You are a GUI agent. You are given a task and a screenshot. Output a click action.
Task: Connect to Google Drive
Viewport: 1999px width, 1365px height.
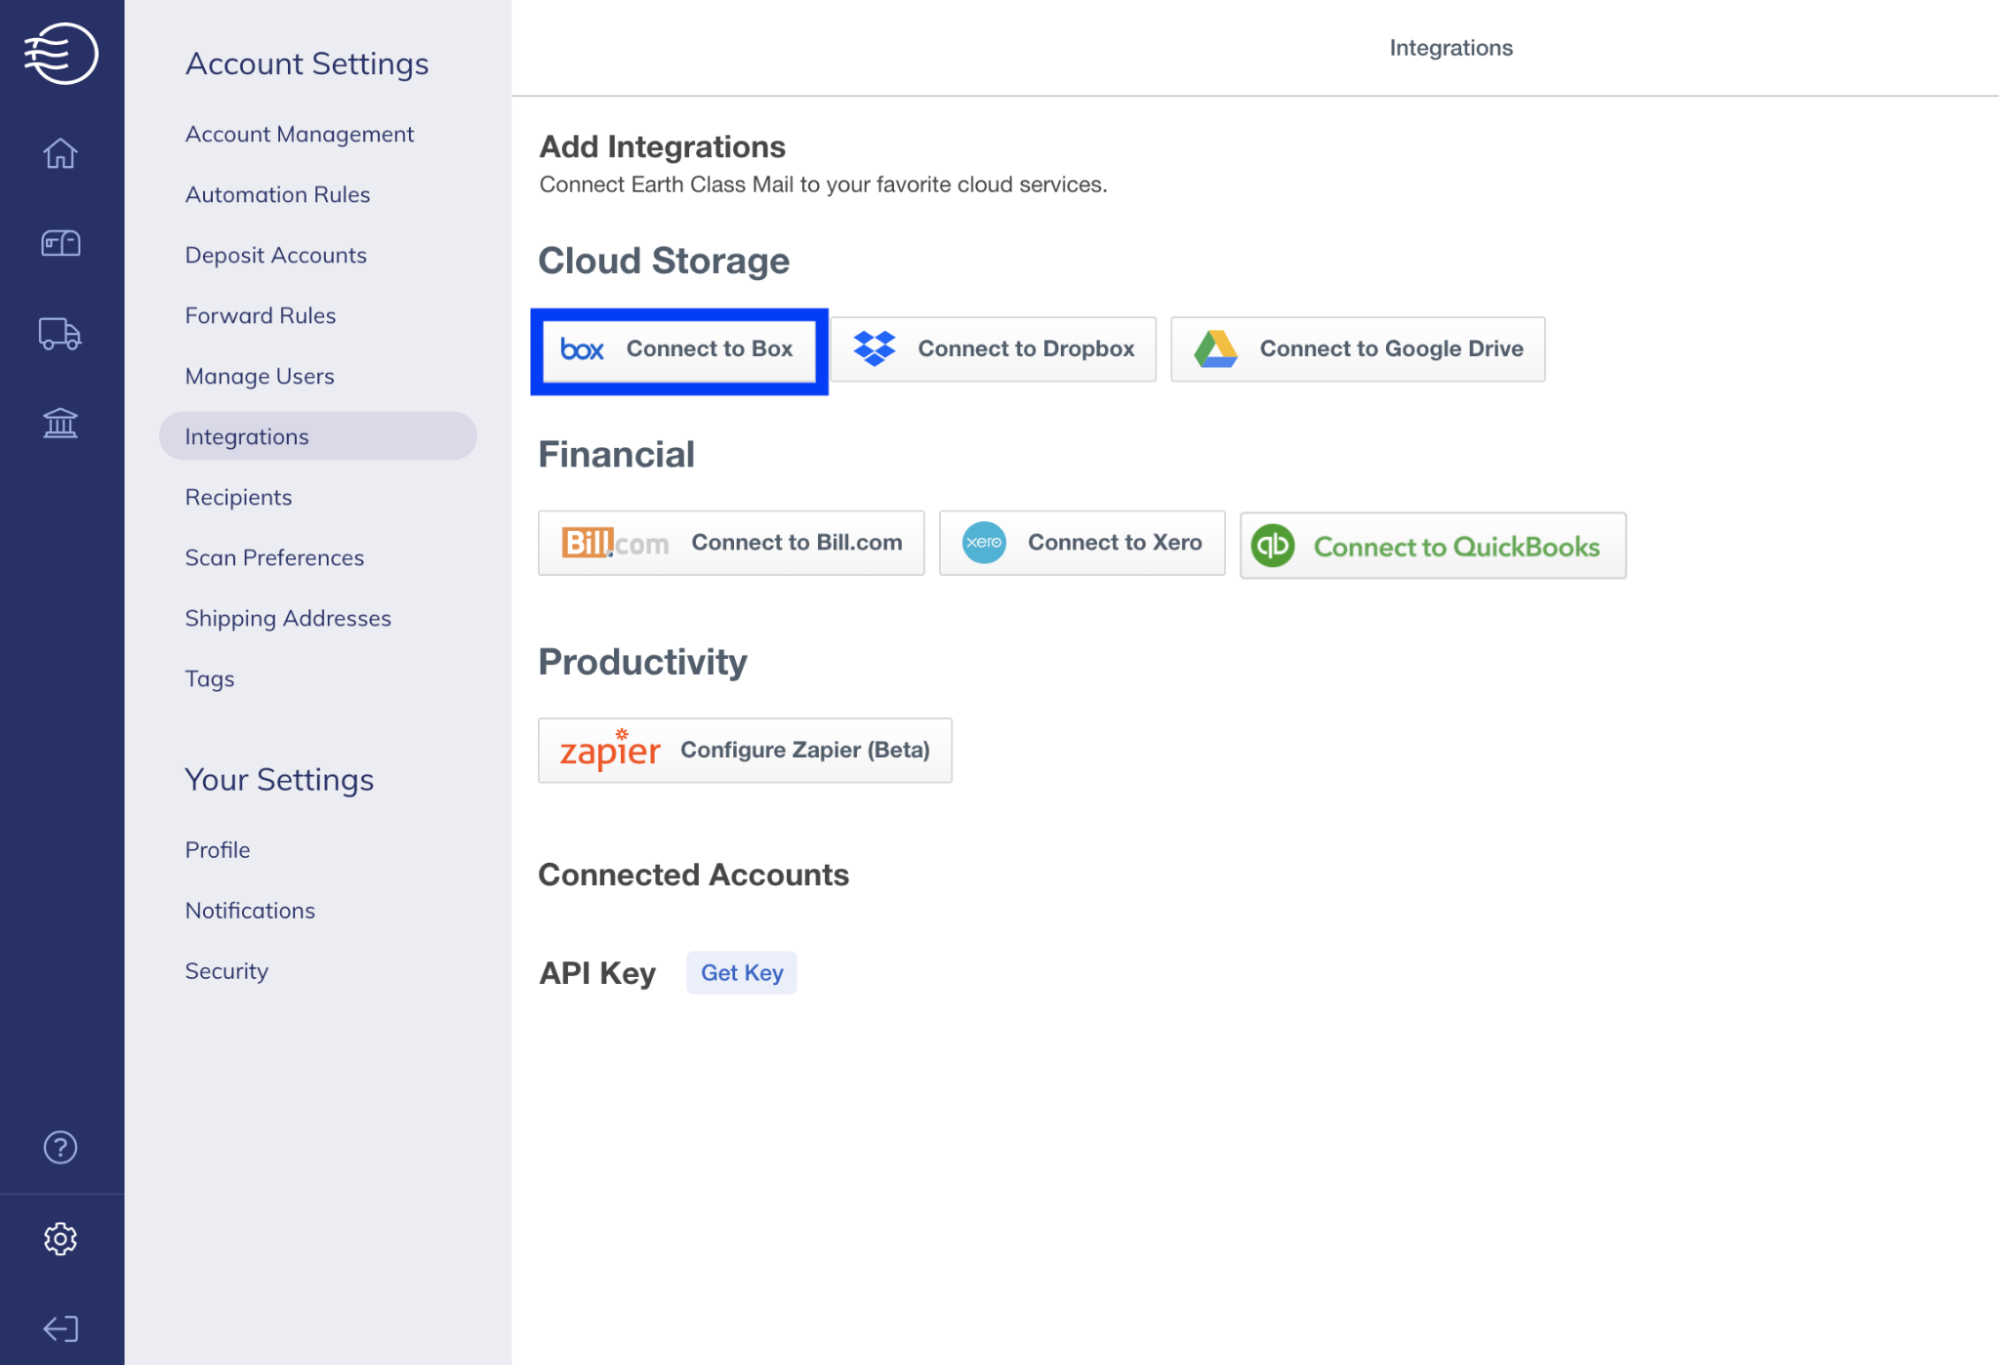coord(1358,349)
